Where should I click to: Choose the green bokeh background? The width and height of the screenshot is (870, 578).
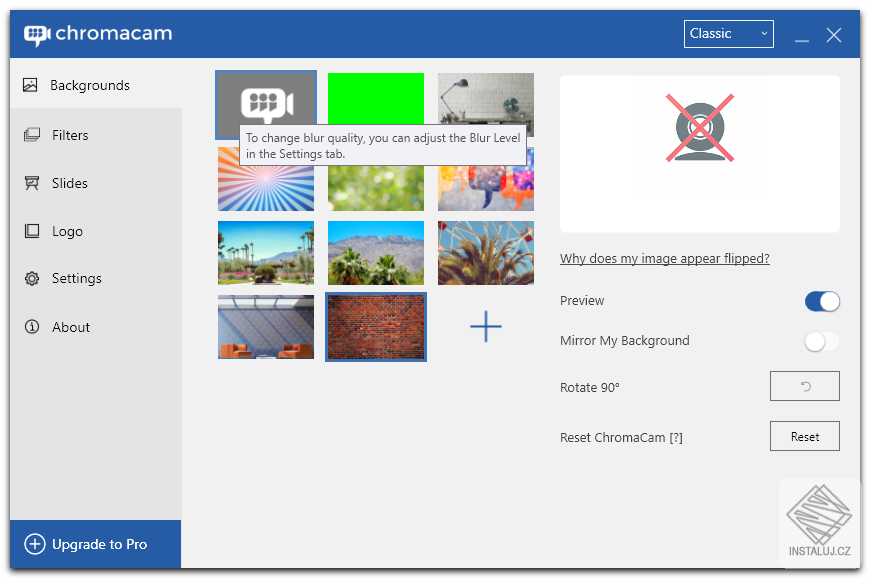tap(376, 188)
